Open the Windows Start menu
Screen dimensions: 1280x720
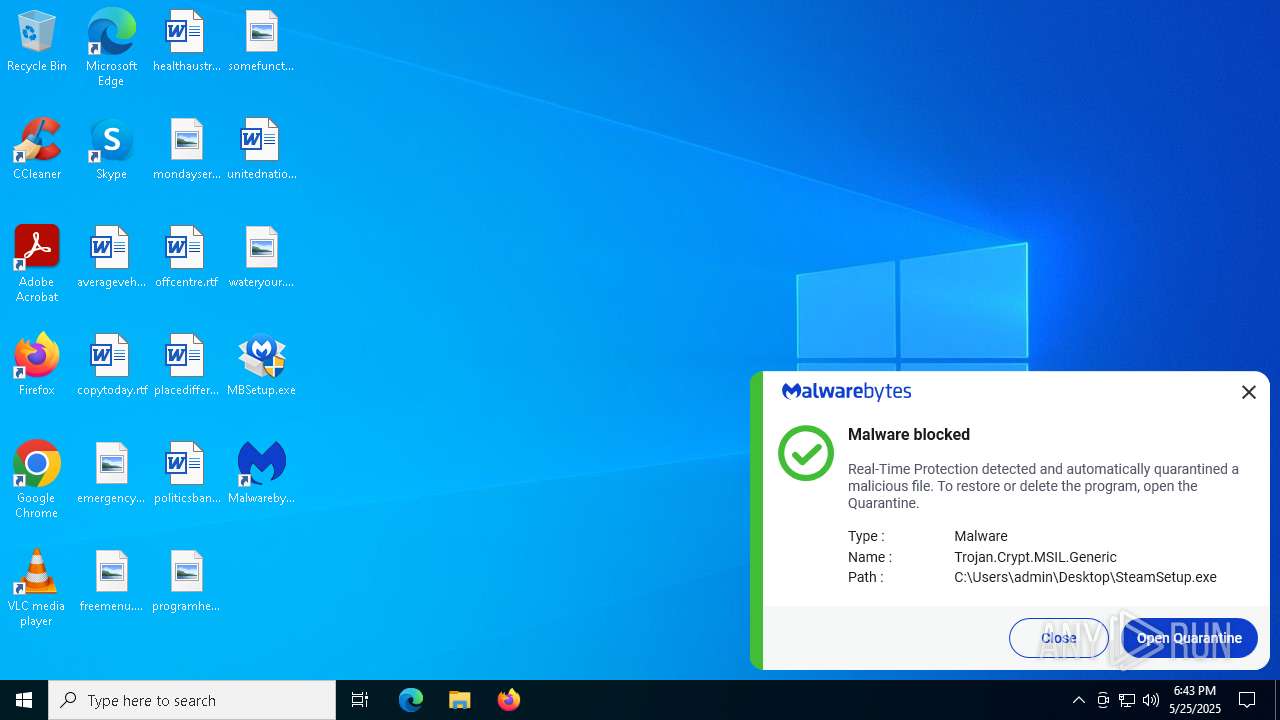[24, 700]
